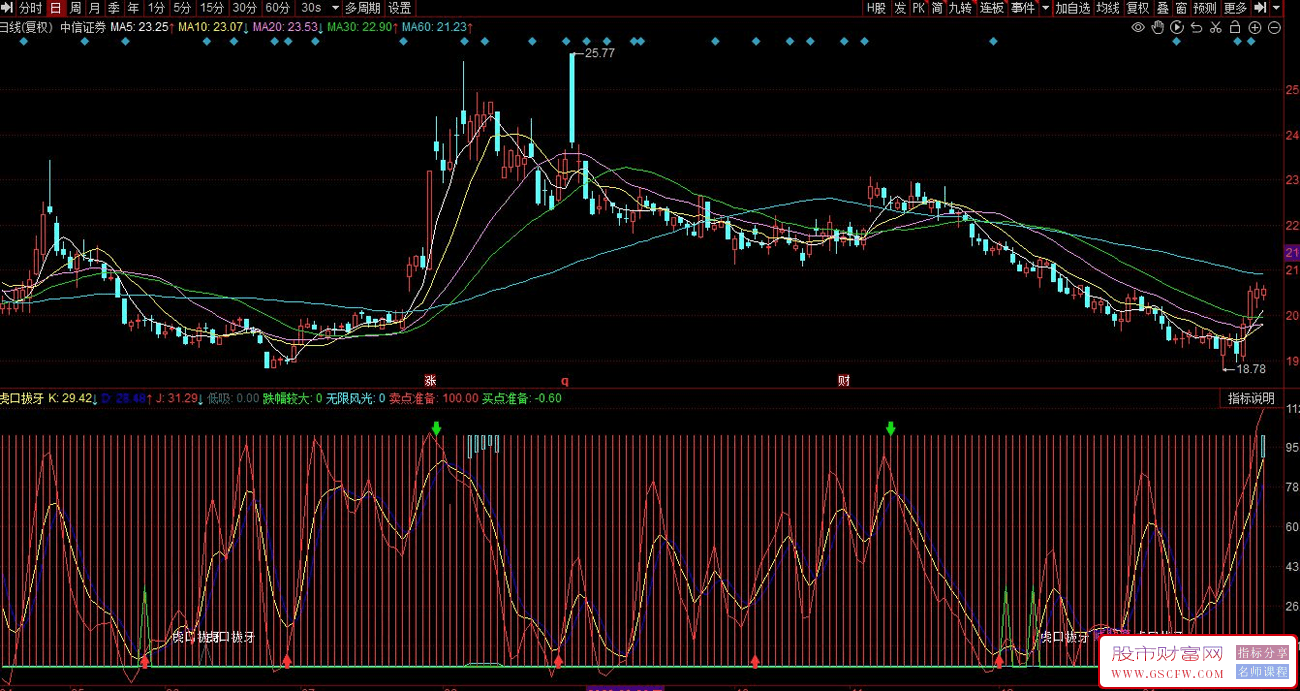Select the scissors cut tool

click(1215, 27)
